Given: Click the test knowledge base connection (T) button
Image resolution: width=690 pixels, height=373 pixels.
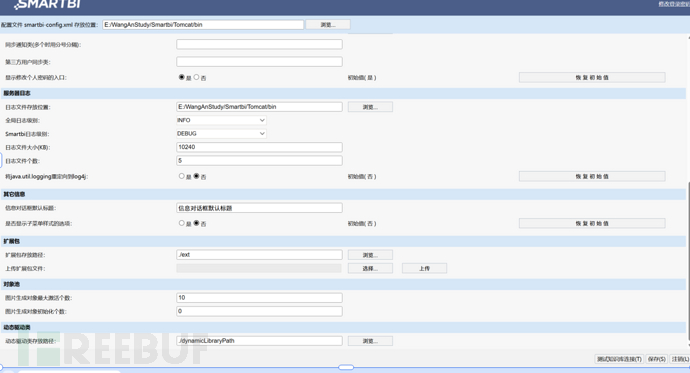Looking at the screenshot, I should click(x=619, y=359).
